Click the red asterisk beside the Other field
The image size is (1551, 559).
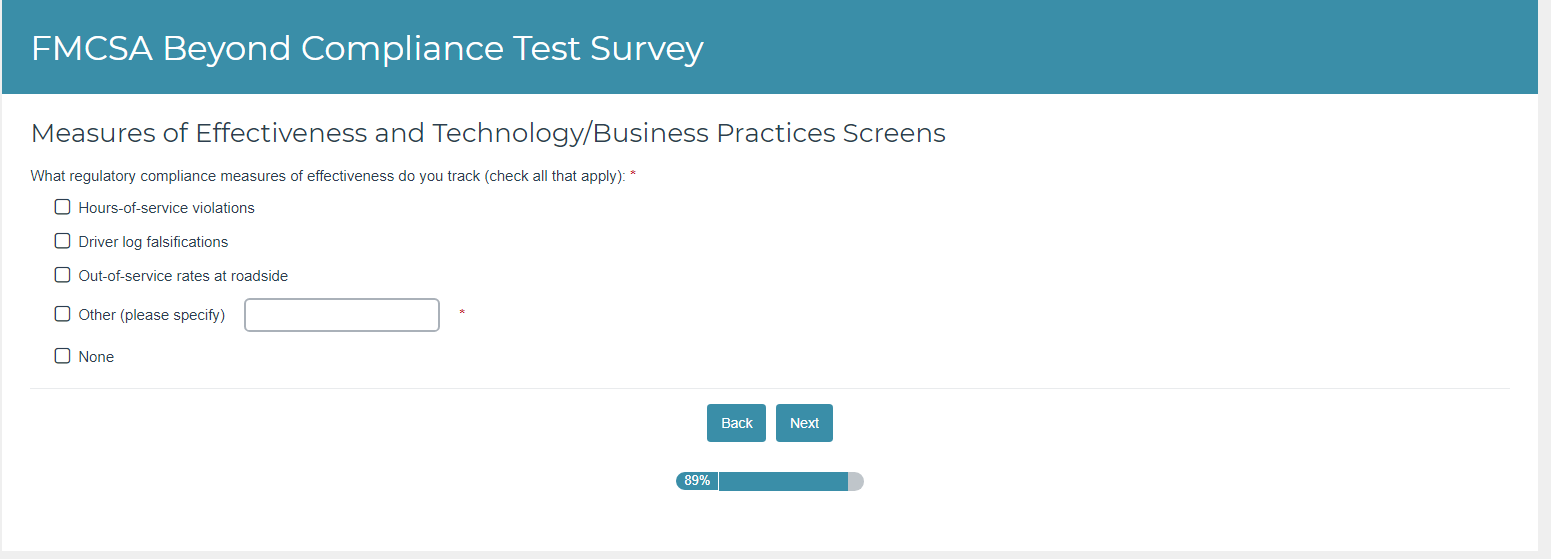[x=462, y=314]
